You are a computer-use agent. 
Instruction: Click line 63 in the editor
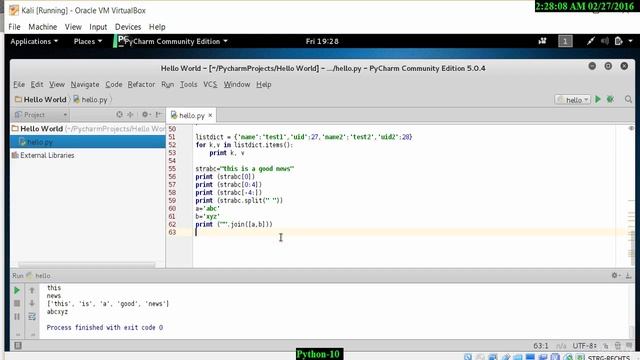click(408, 232)
